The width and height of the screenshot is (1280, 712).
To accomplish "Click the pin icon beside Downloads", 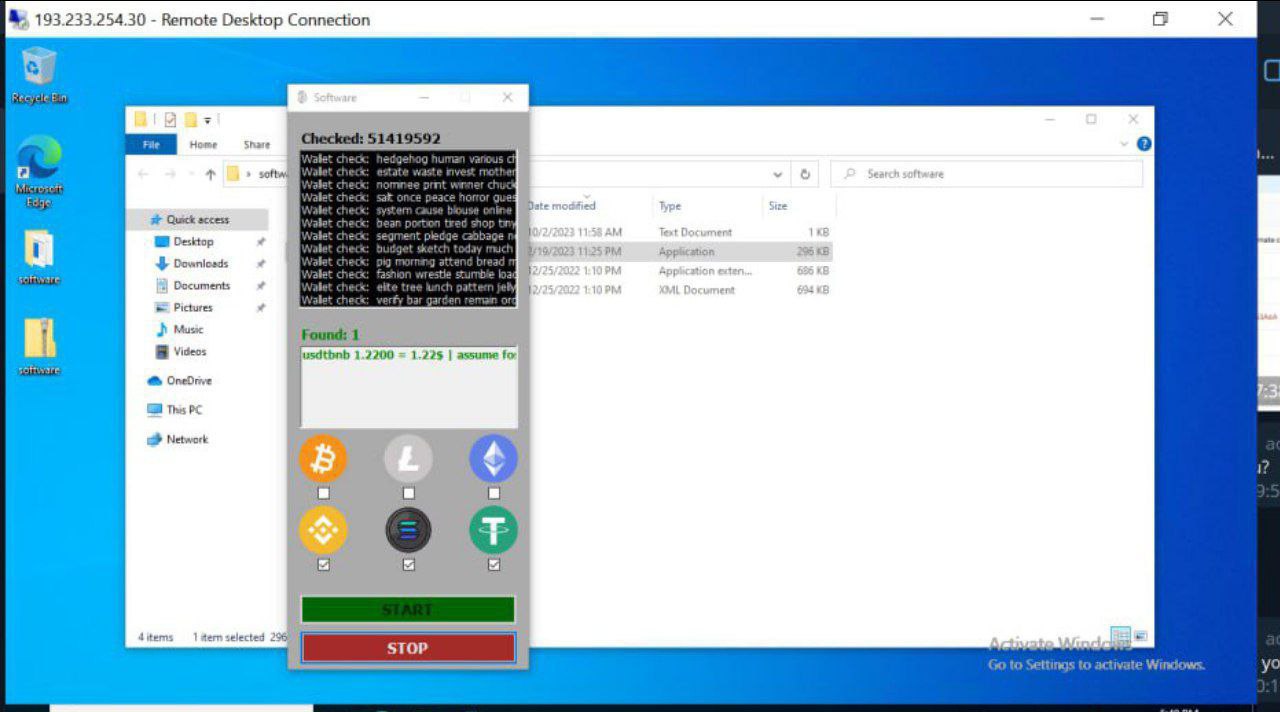I will pos(261,264).
